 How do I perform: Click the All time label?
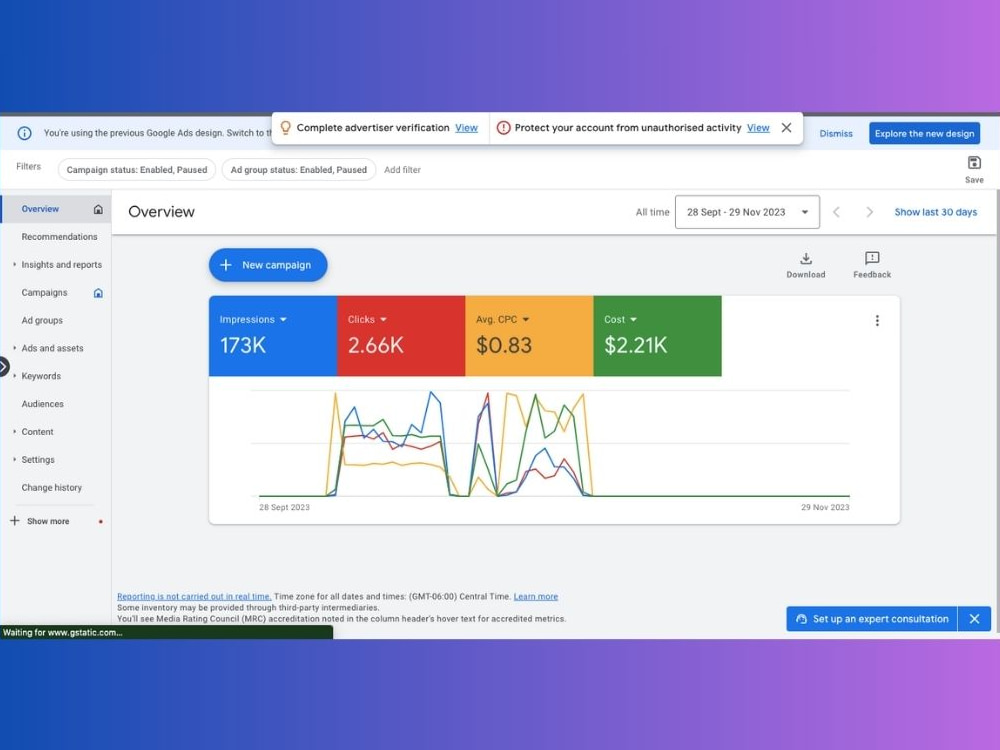(652, 212)
